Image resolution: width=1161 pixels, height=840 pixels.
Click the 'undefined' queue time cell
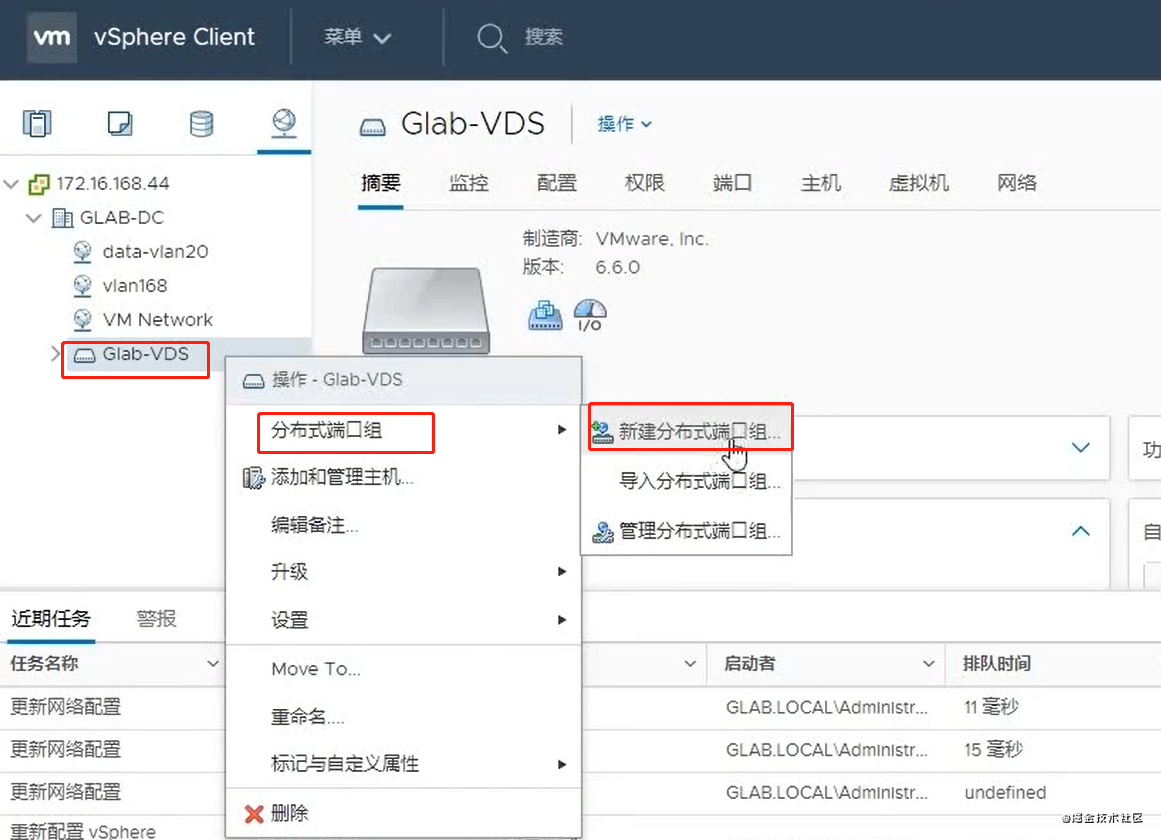coord(1005,793)
